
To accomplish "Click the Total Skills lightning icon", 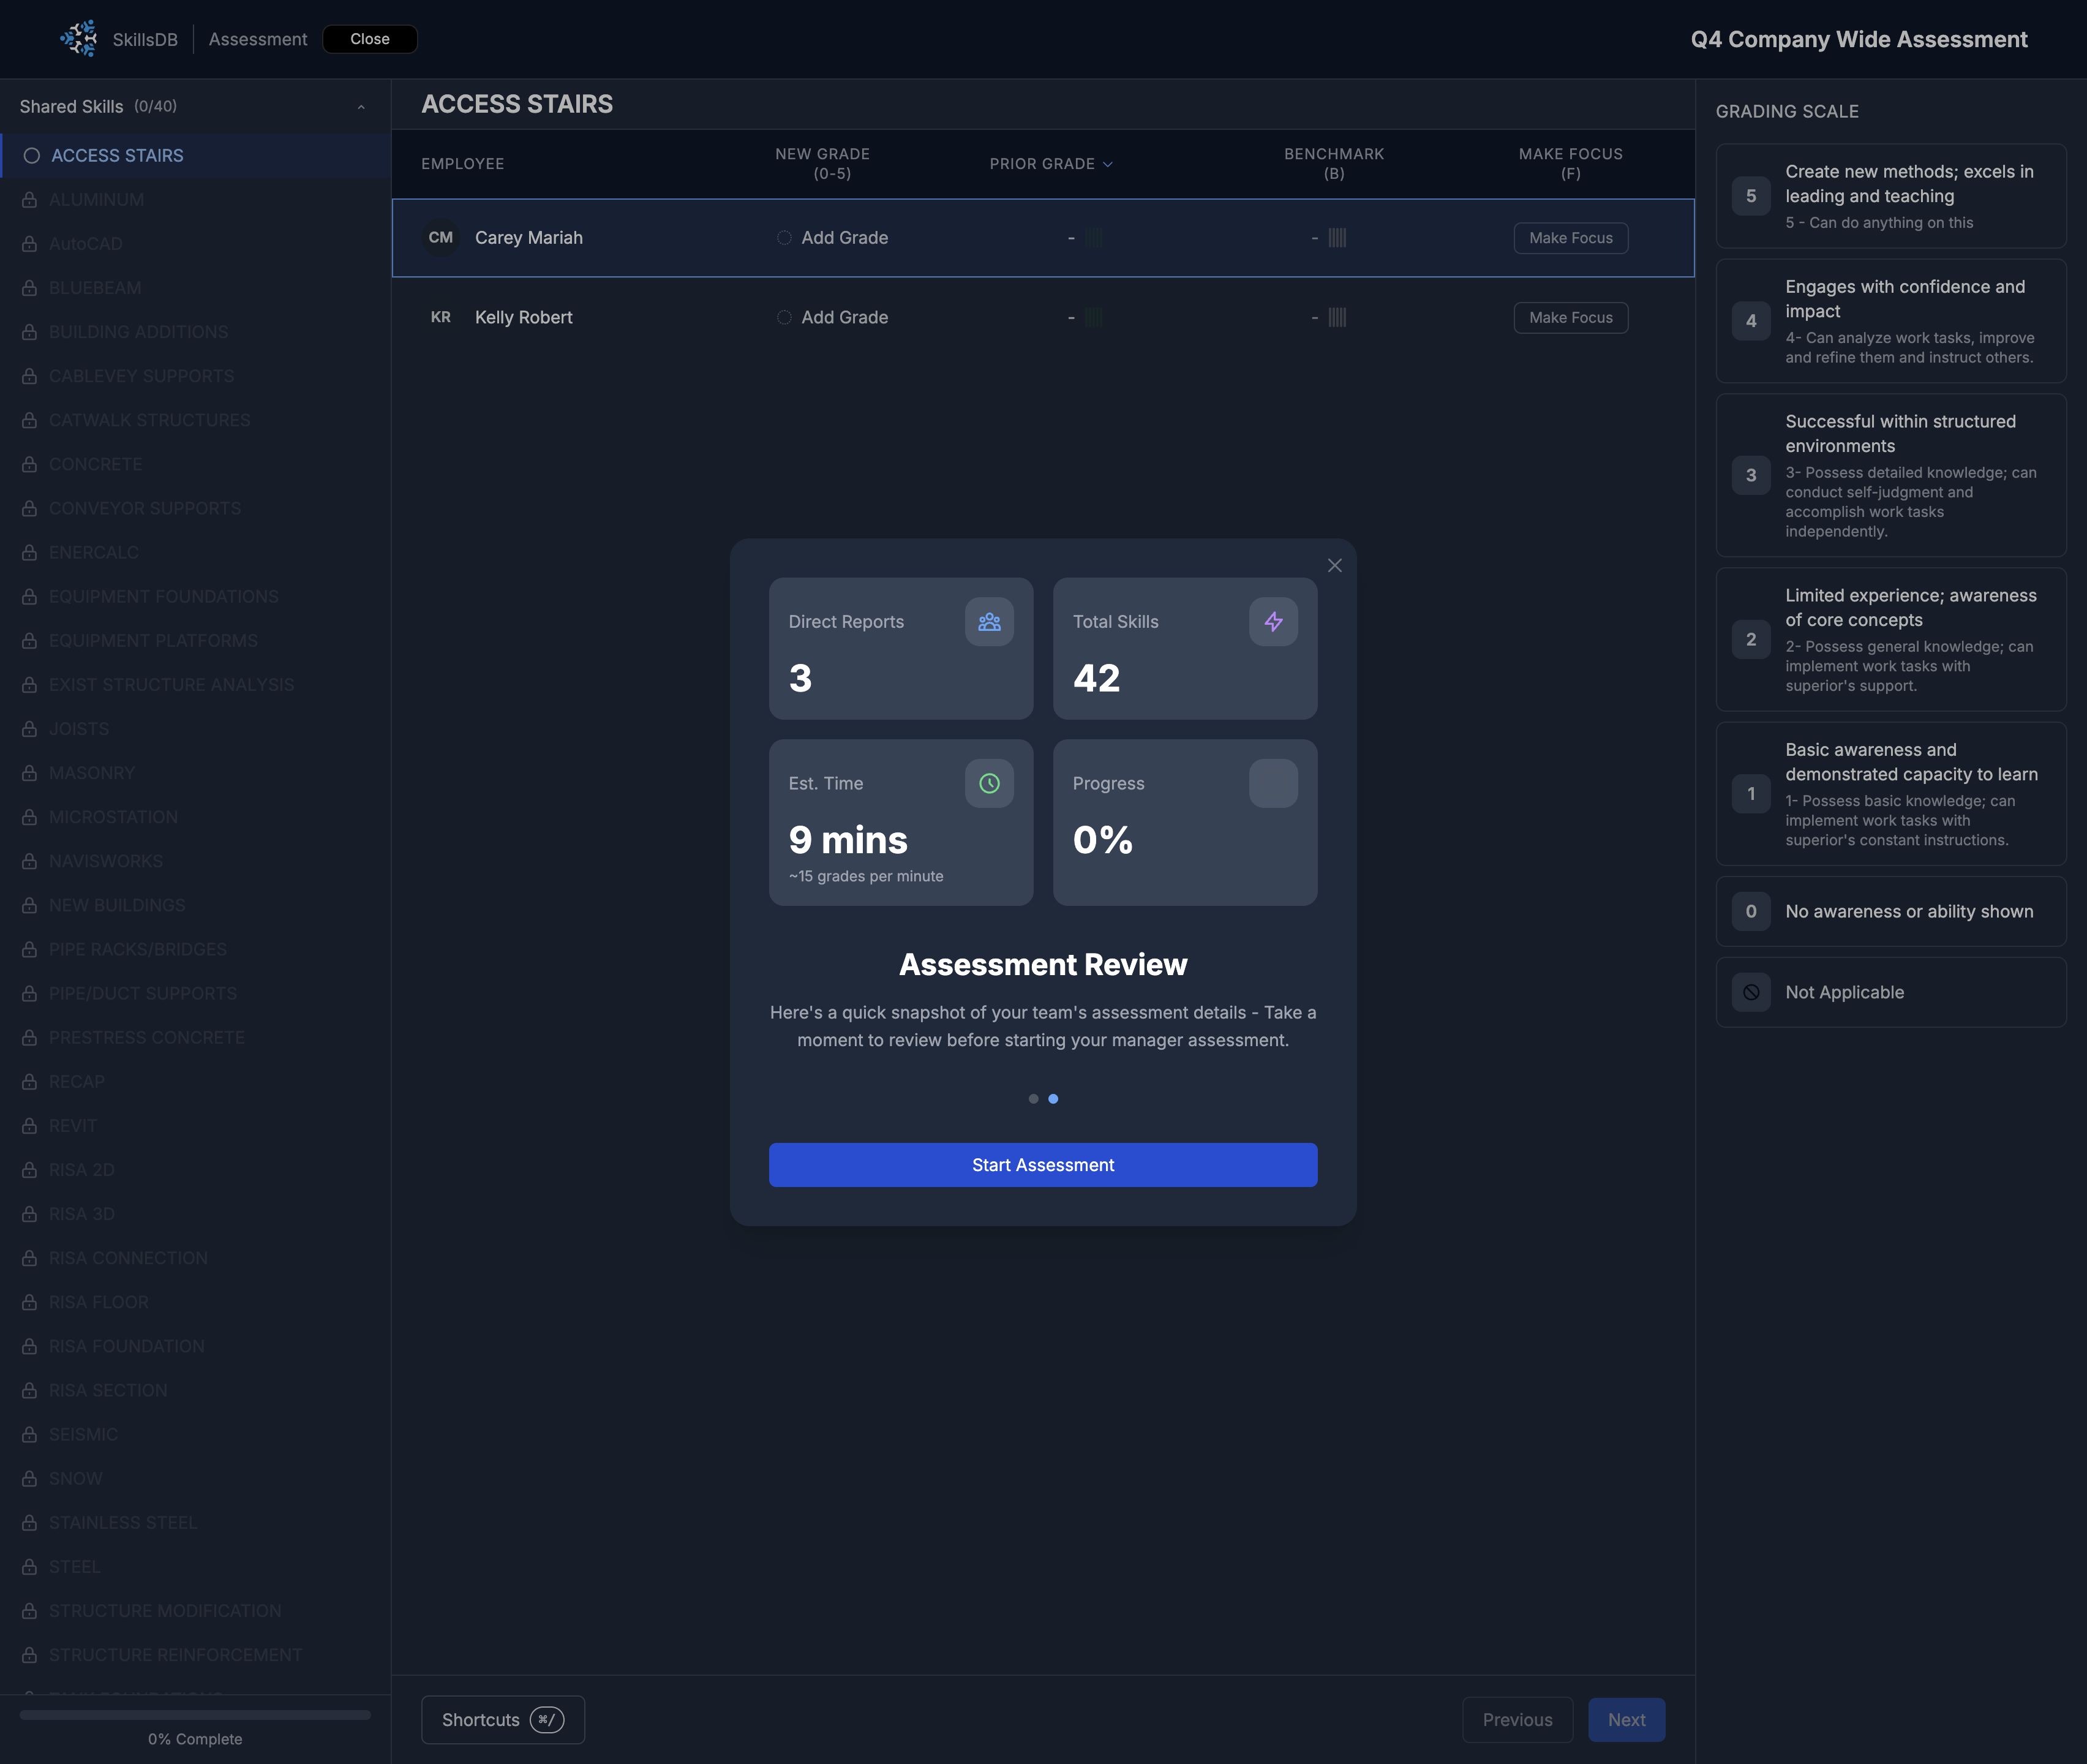I will [x=1273, y=622].
